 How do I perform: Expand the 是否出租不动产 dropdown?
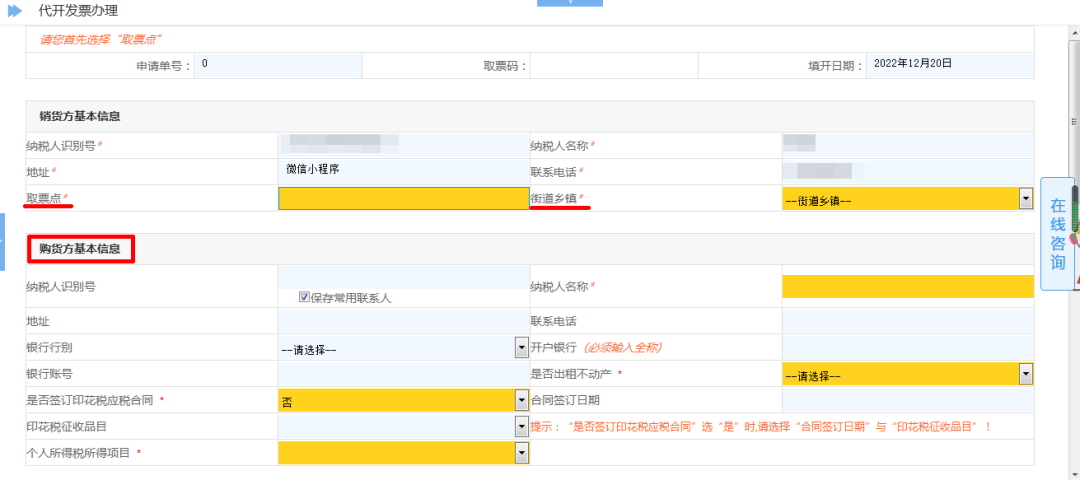(1025, 374)
